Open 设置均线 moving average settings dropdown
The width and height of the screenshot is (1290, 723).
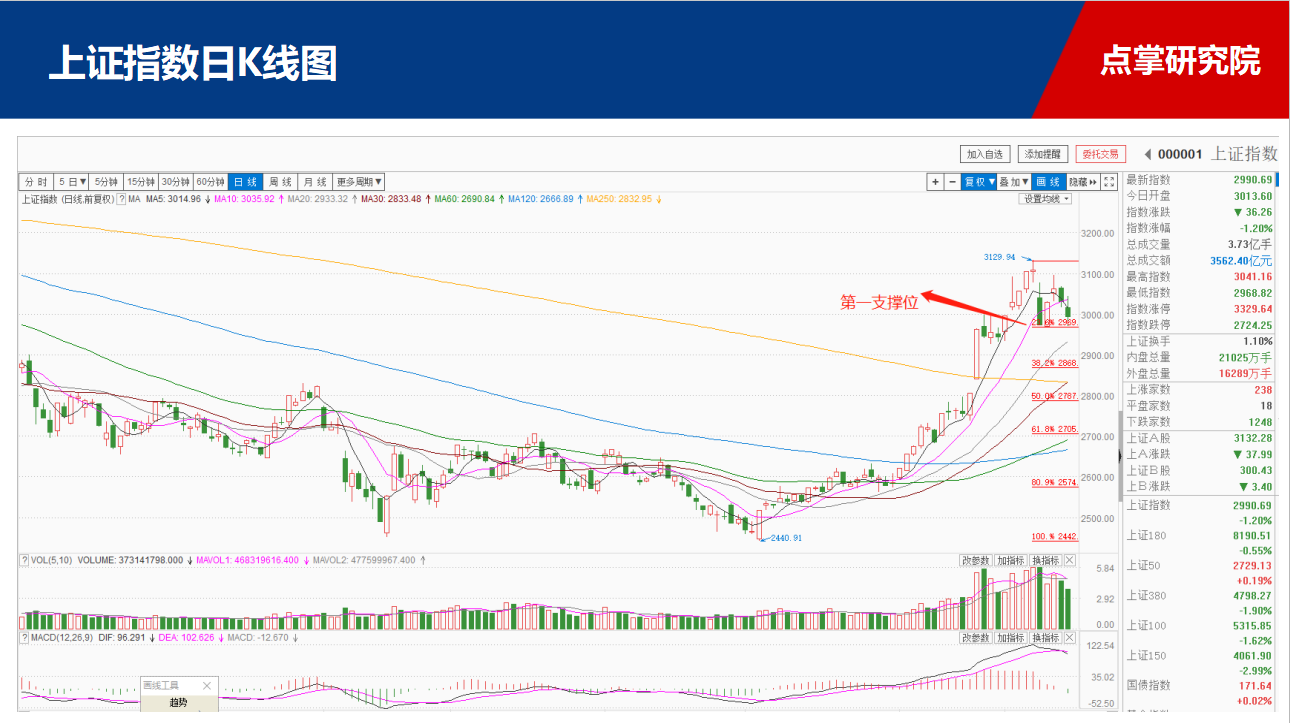pyautogui.click(x=1045, y=199)
